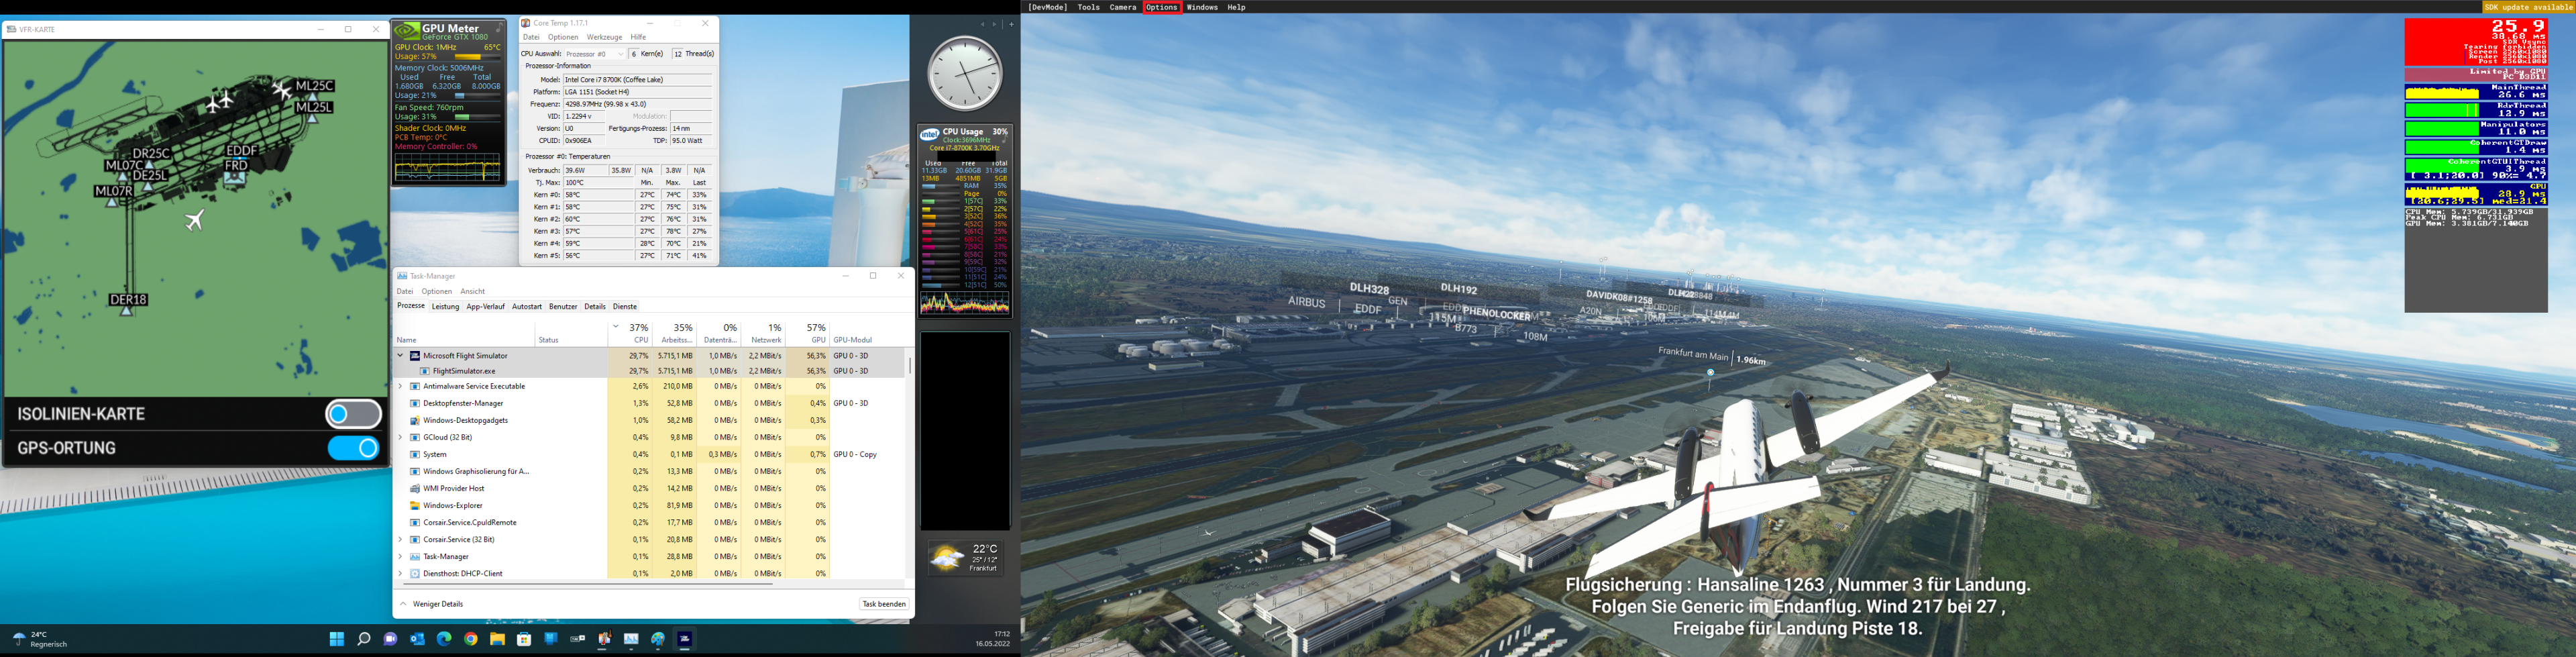The width and height of the screenshot is (2576, 657).
Task: Disable the GPS-ORTUNG switch
Action: 354,448
